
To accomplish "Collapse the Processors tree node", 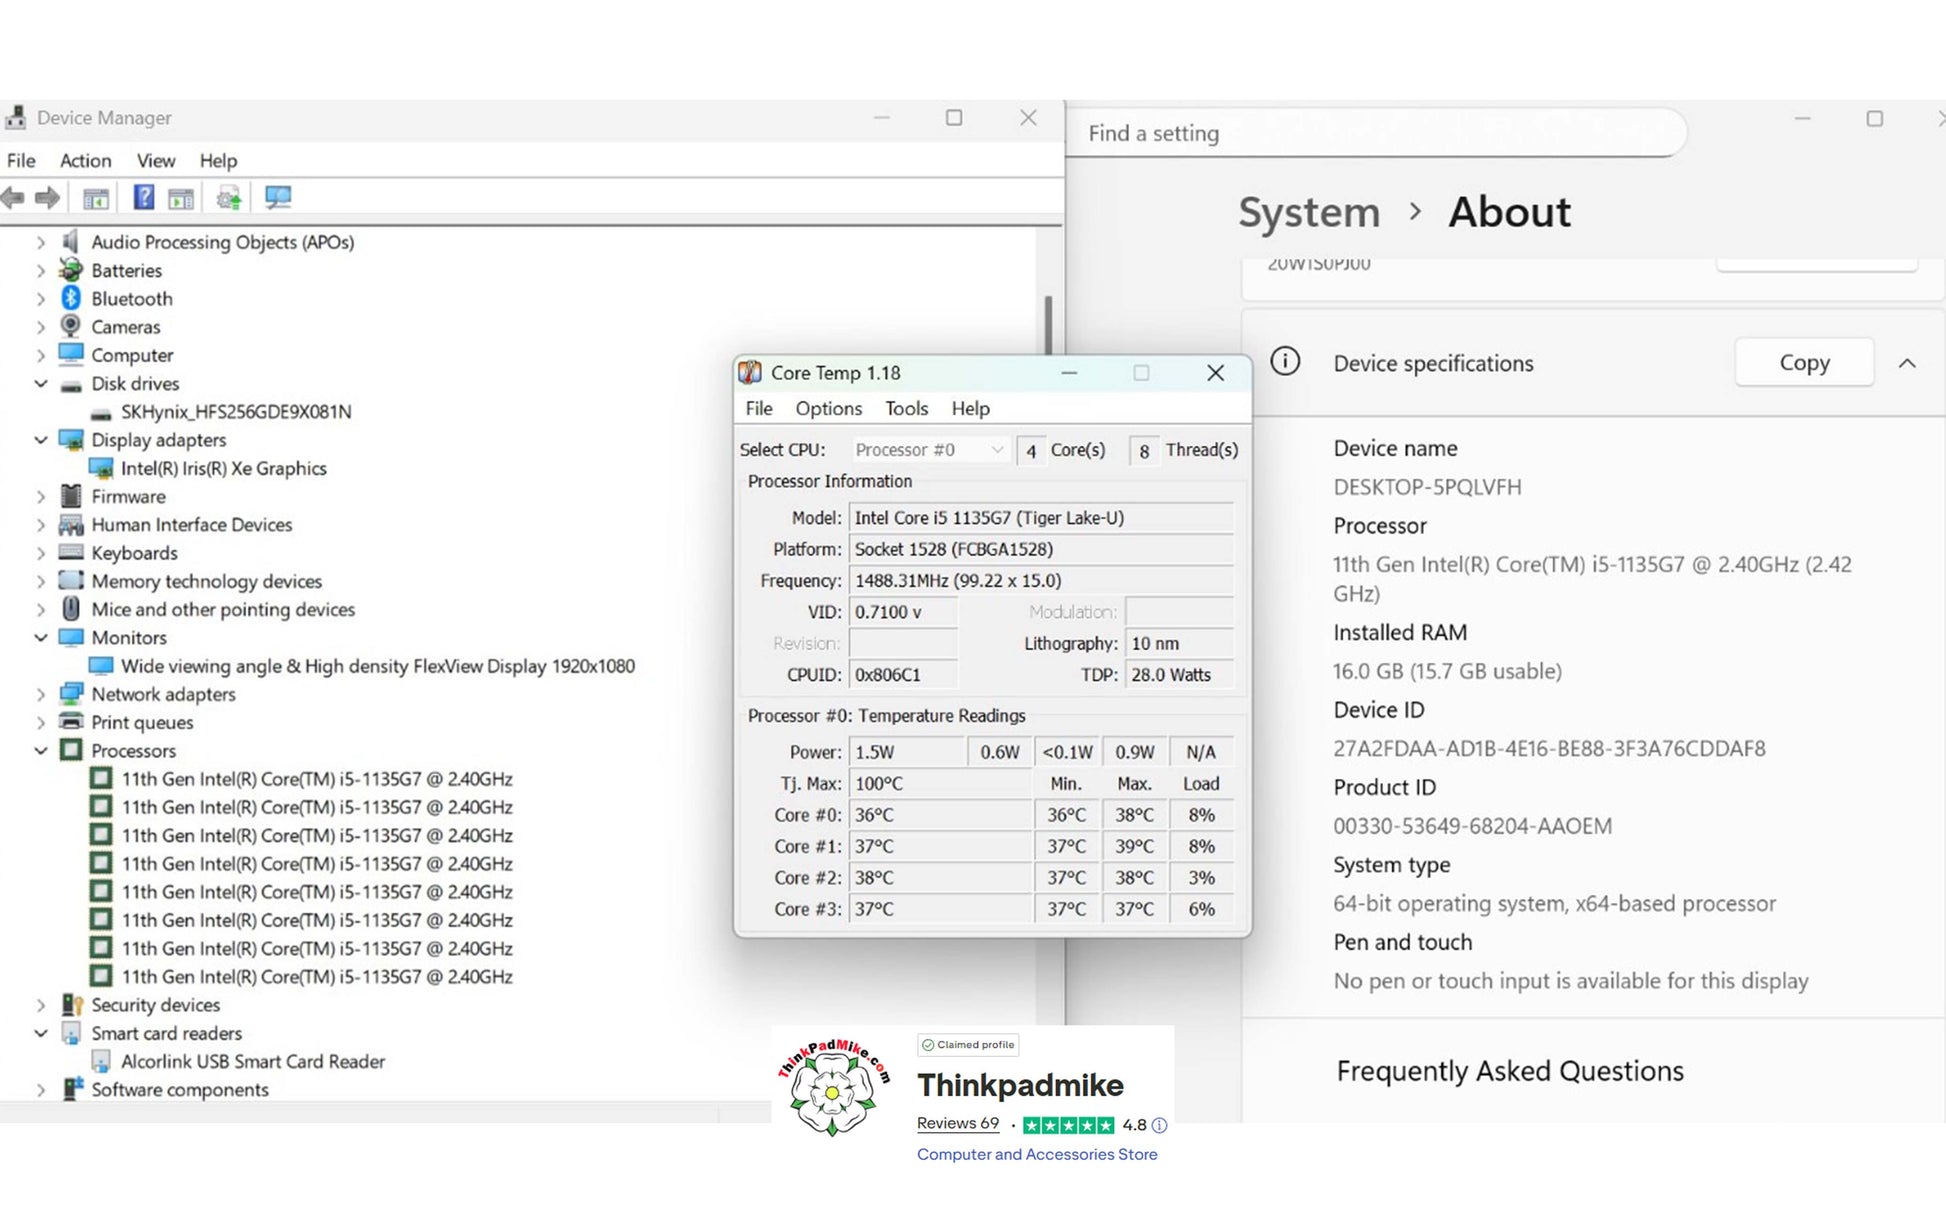I will click(41, 750).
